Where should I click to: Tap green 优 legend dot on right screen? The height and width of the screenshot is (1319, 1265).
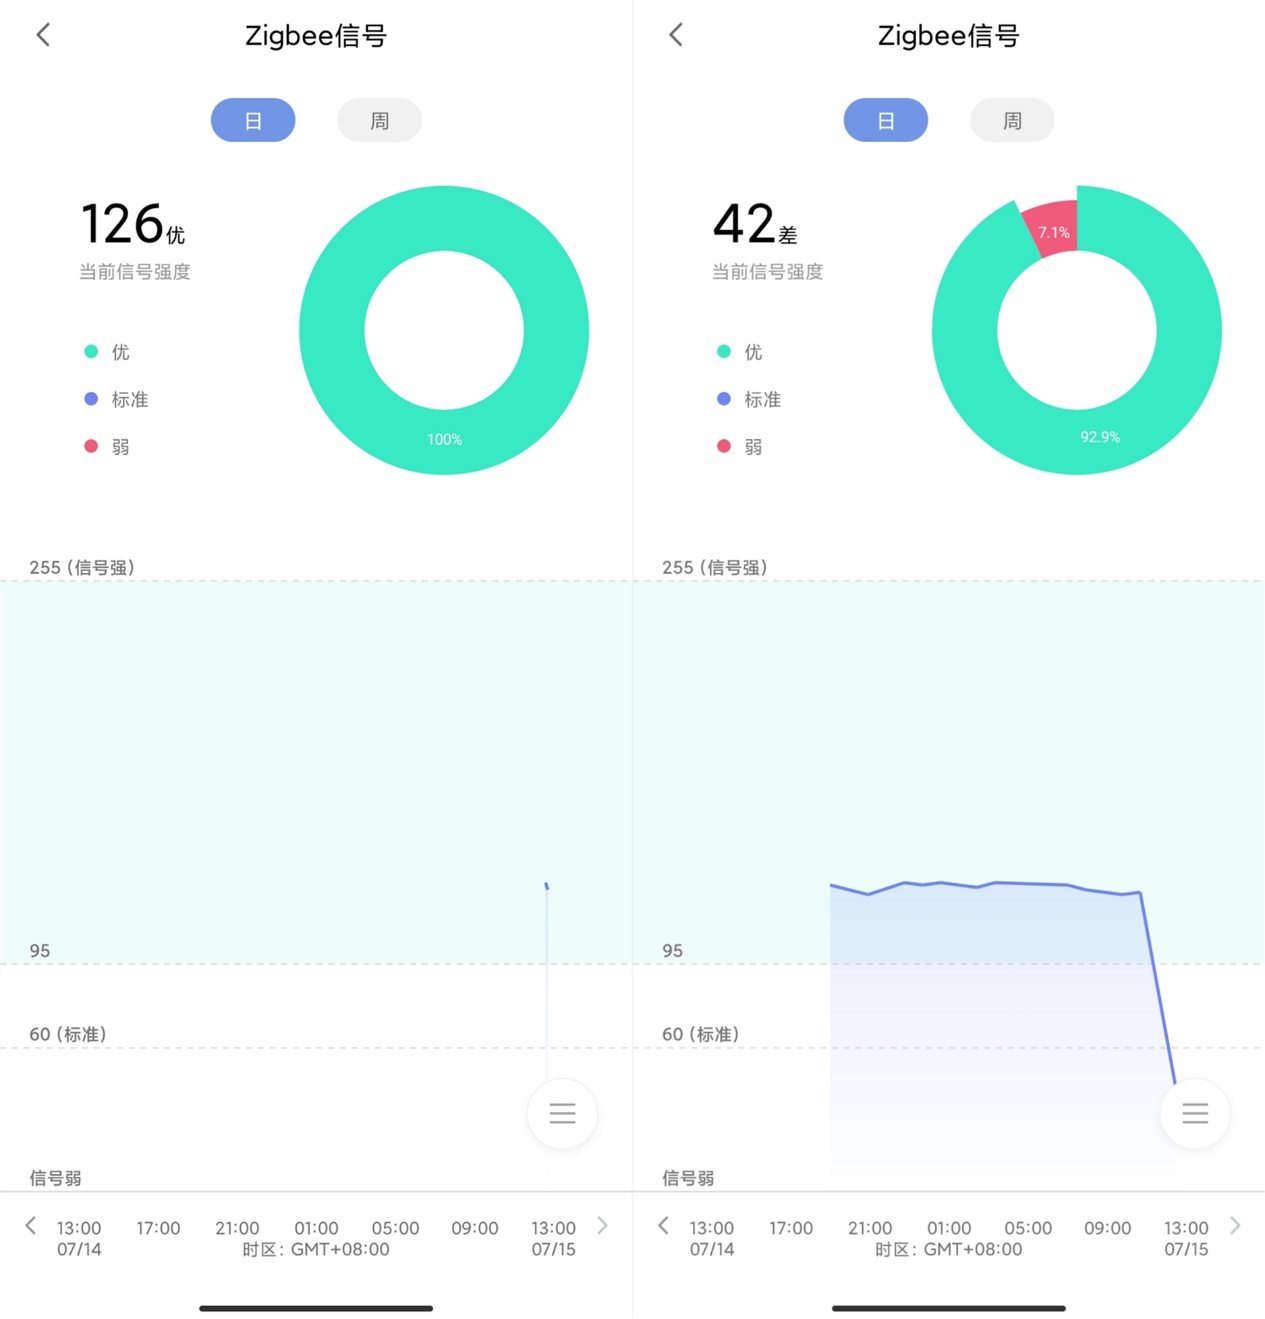(x=724, y=351)
